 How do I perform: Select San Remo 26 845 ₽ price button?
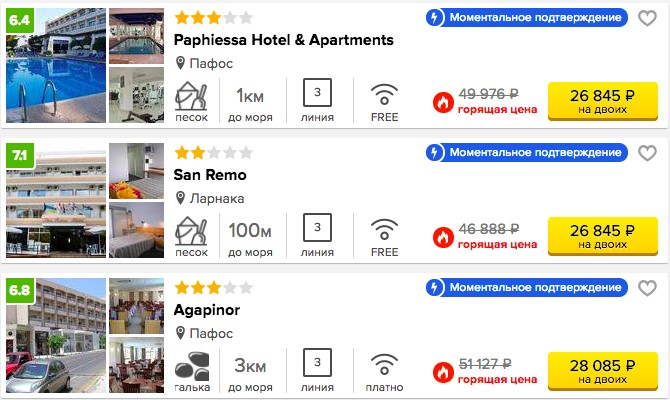pos(602,236)
